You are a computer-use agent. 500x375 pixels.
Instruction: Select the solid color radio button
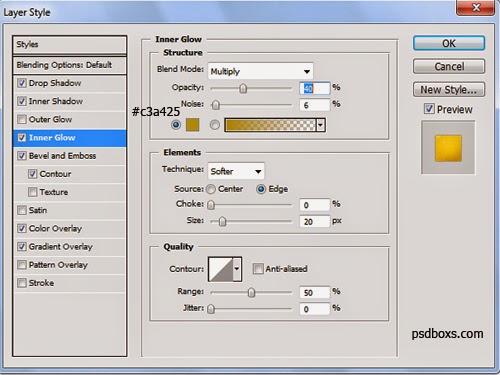click(176, 125)
